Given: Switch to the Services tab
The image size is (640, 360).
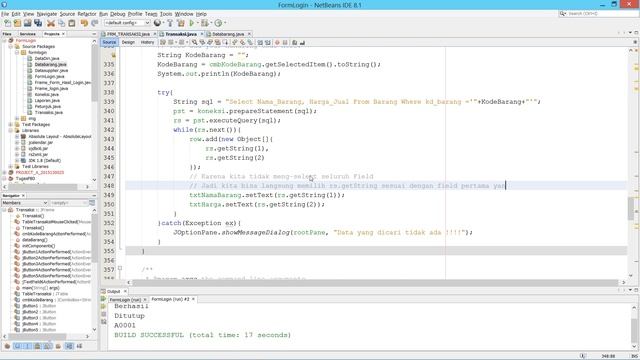Looking at the screenshot, I should pyautogui.click(x=27, y=34).
